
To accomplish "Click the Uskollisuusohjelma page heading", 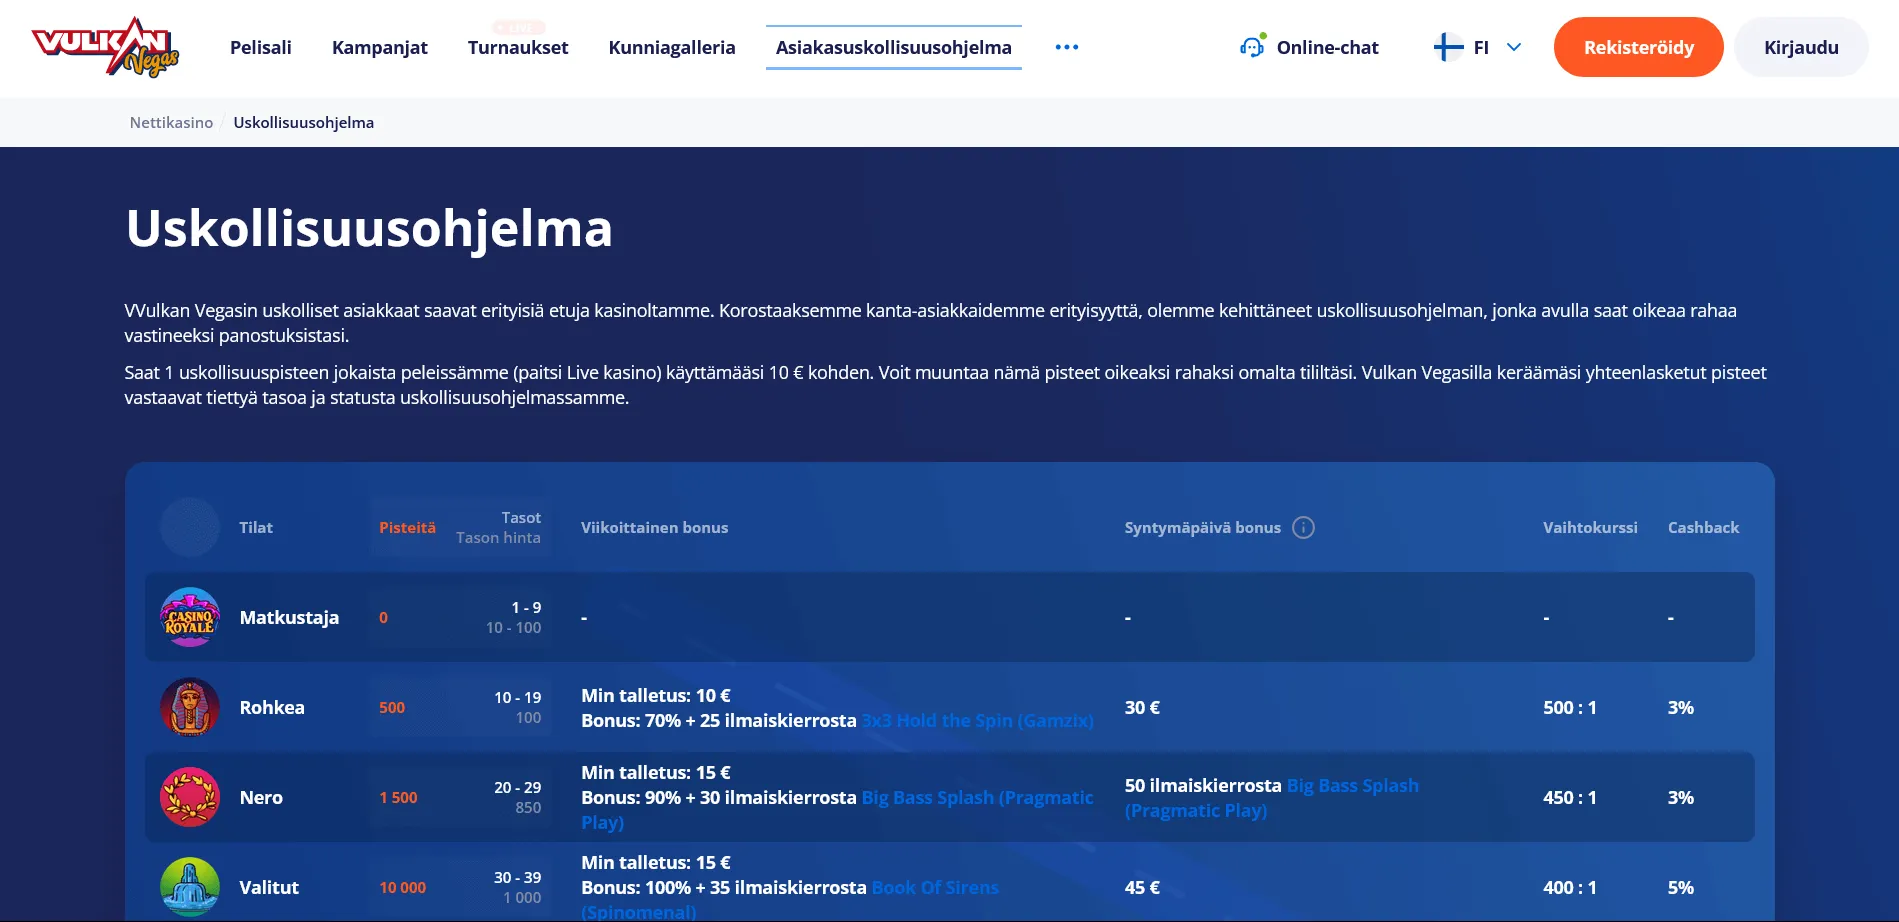I will [x=369, y=228].
